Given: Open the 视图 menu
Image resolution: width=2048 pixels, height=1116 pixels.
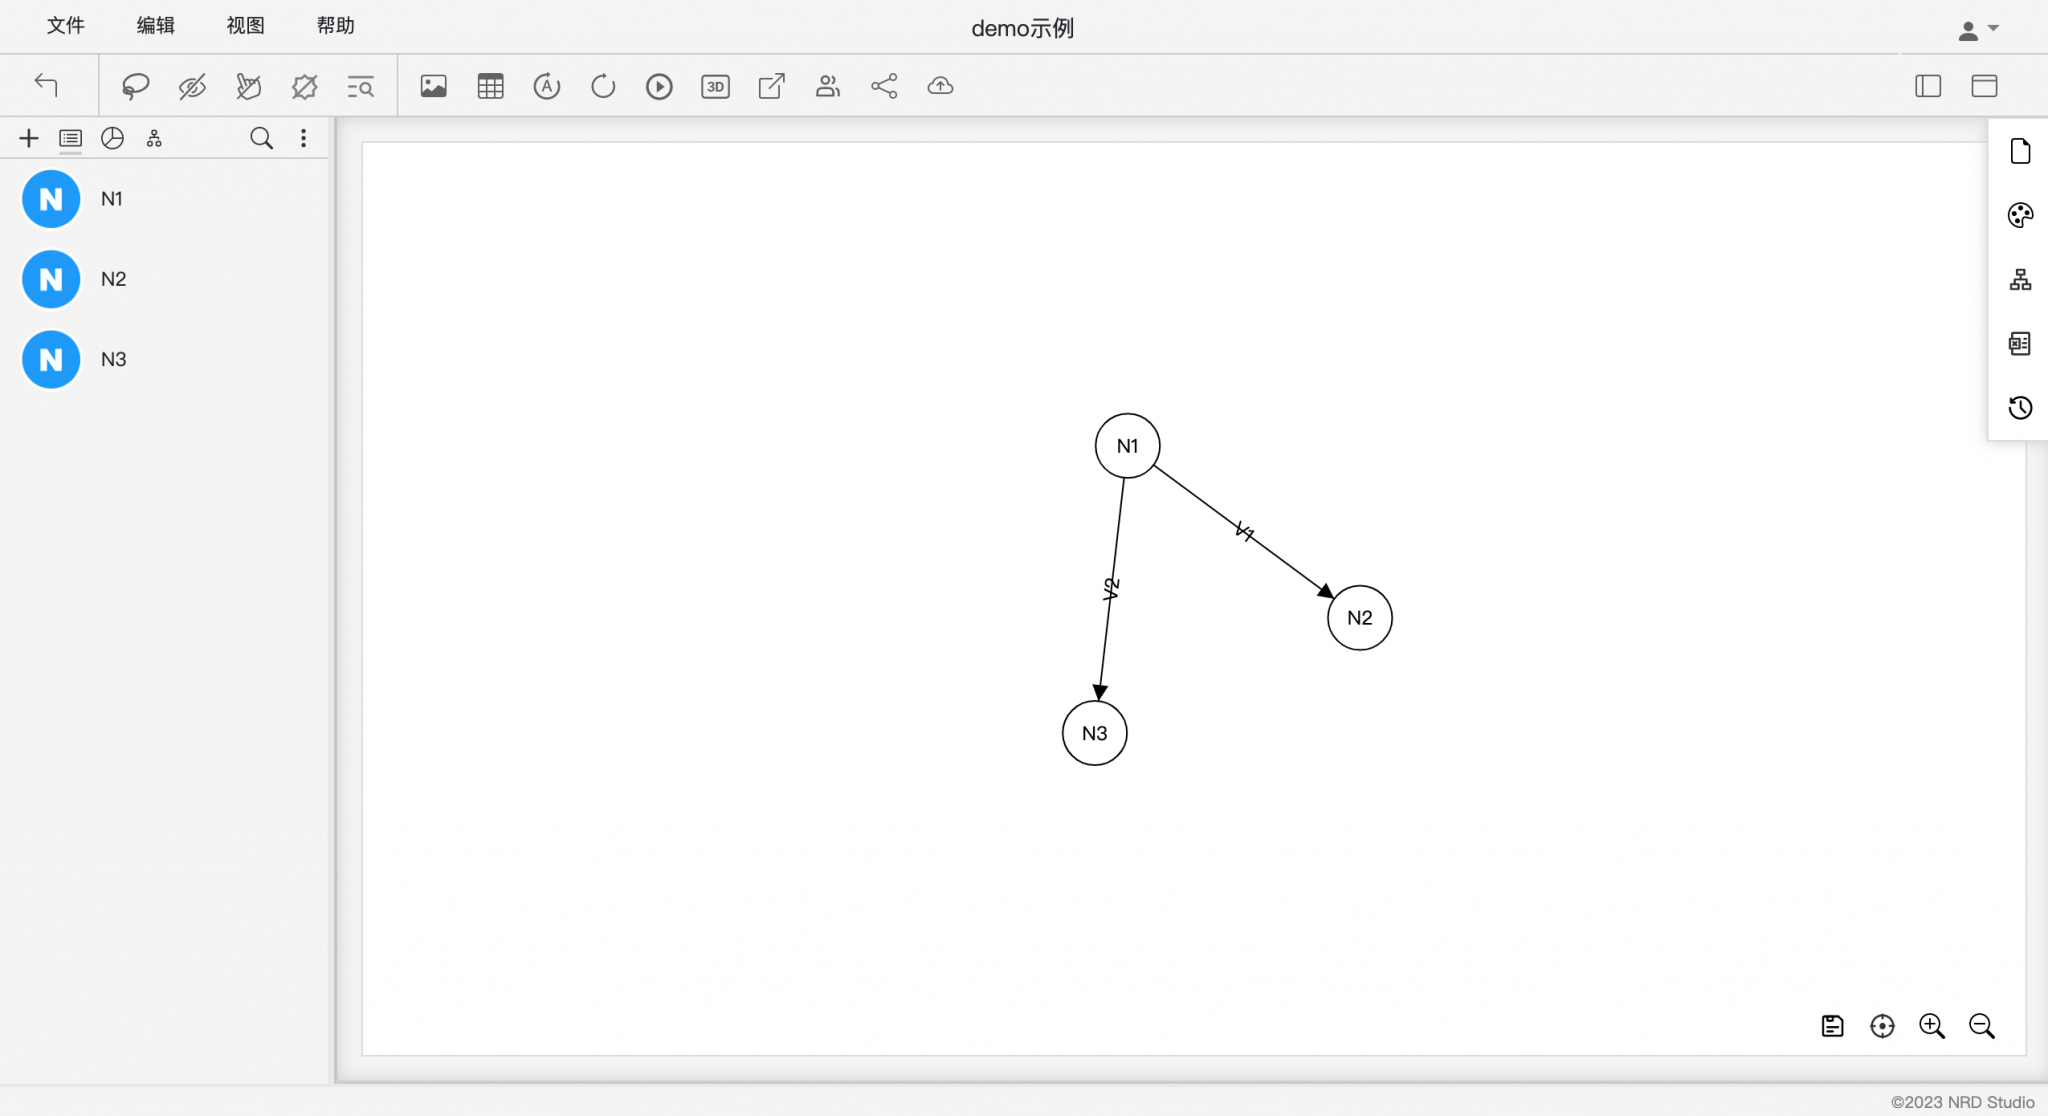Looking at the screenshot, I should coord(245,26).
